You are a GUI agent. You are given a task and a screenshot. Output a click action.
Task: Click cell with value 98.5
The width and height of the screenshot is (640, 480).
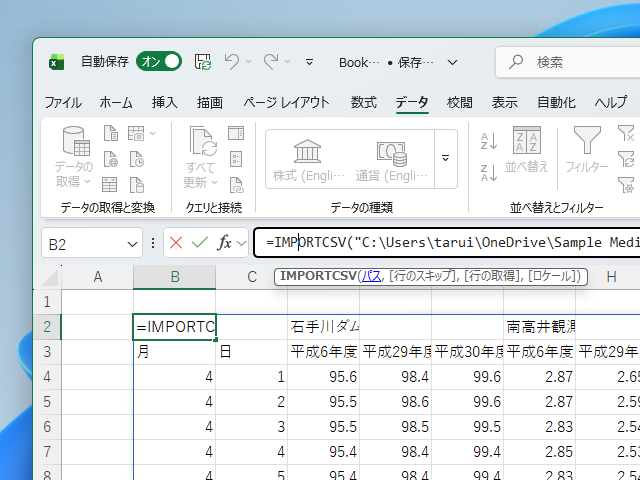[396, 427]
